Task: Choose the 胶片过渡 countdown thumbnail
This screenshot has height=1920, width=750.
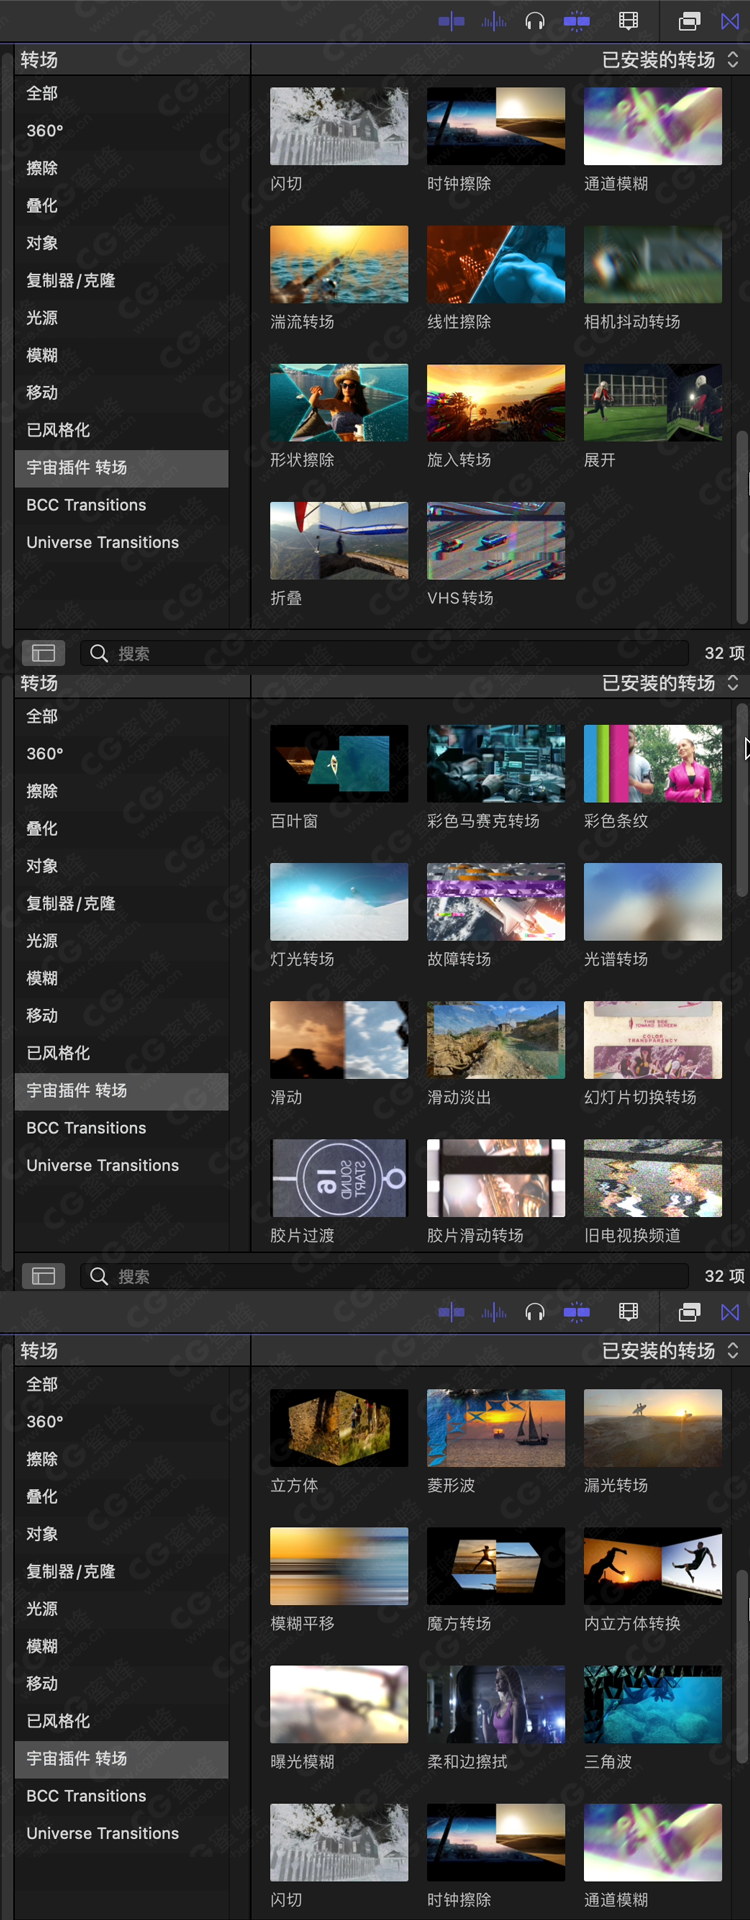Action: [339, 1177]
